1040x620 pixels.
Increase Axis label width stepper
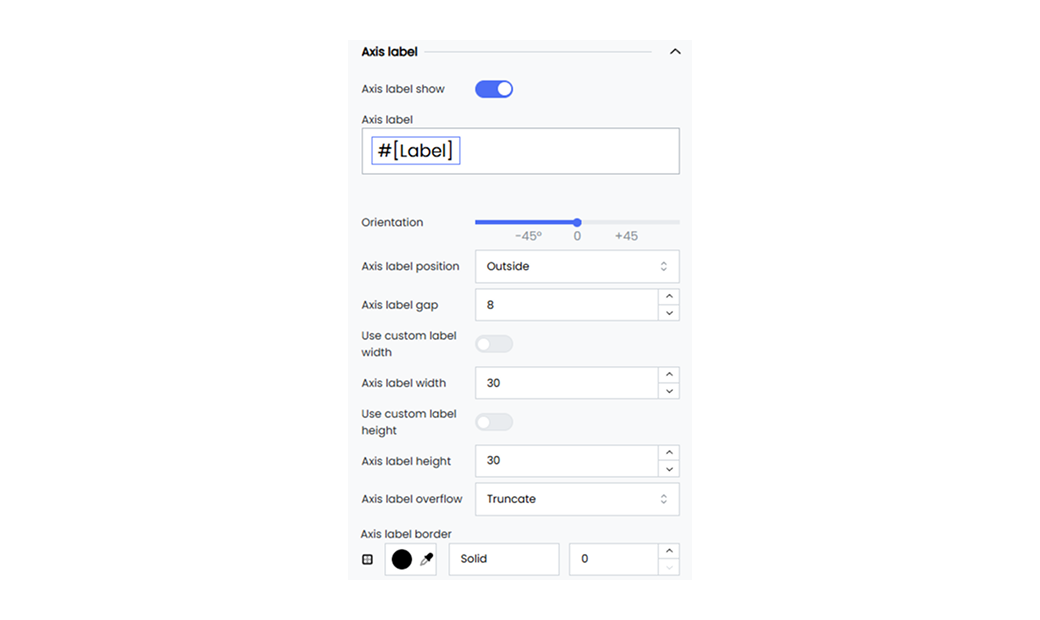669,375
